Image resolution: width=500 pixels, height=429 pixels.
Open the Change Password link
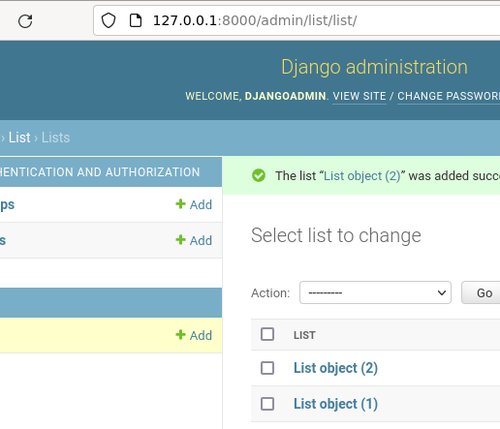(x=448, y=96)
